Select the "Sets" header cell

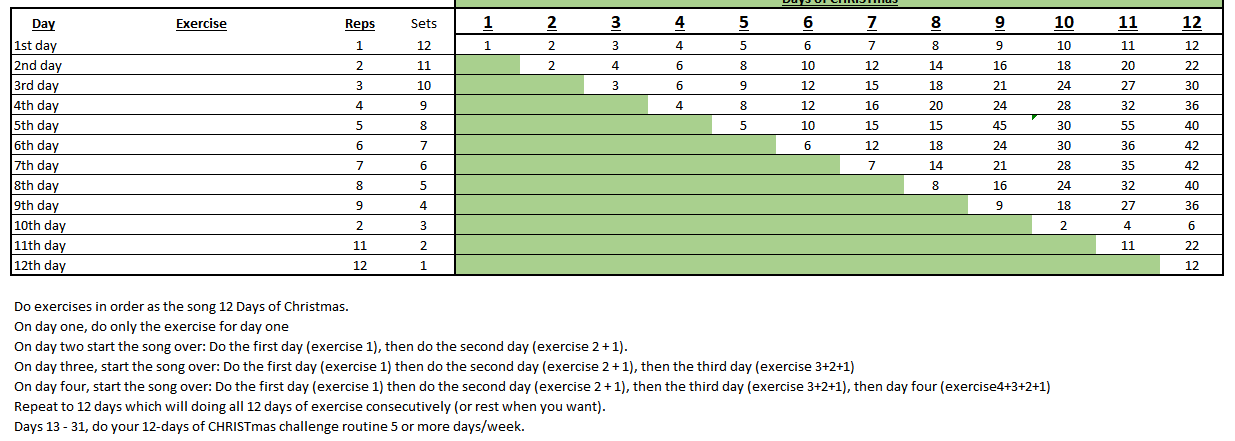click(x=424, y=24)
